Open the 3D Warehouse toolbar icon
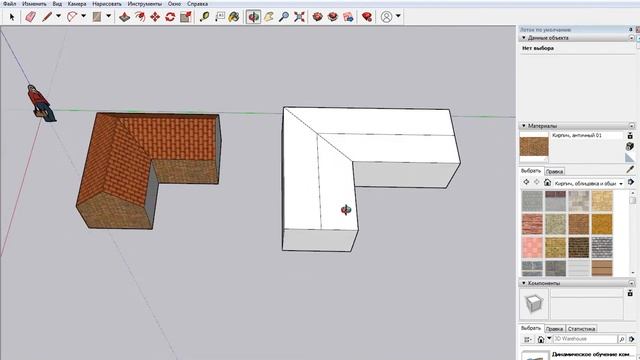The height and width of the screenshot is (360, 640). coord(318,17)
